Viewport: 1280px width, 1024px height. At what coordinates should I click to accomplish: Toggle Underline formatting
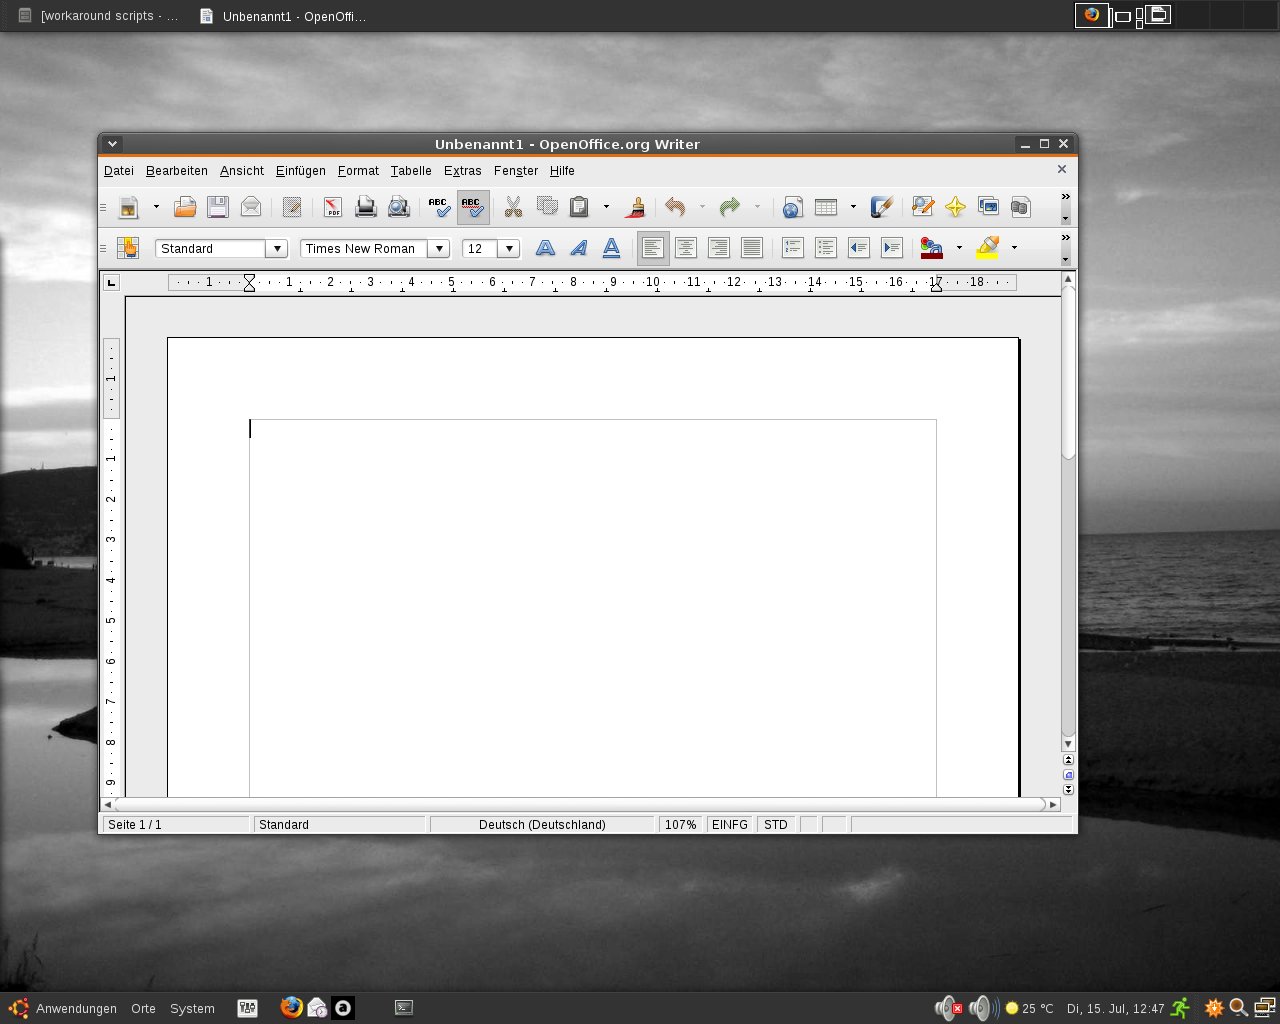611,248
